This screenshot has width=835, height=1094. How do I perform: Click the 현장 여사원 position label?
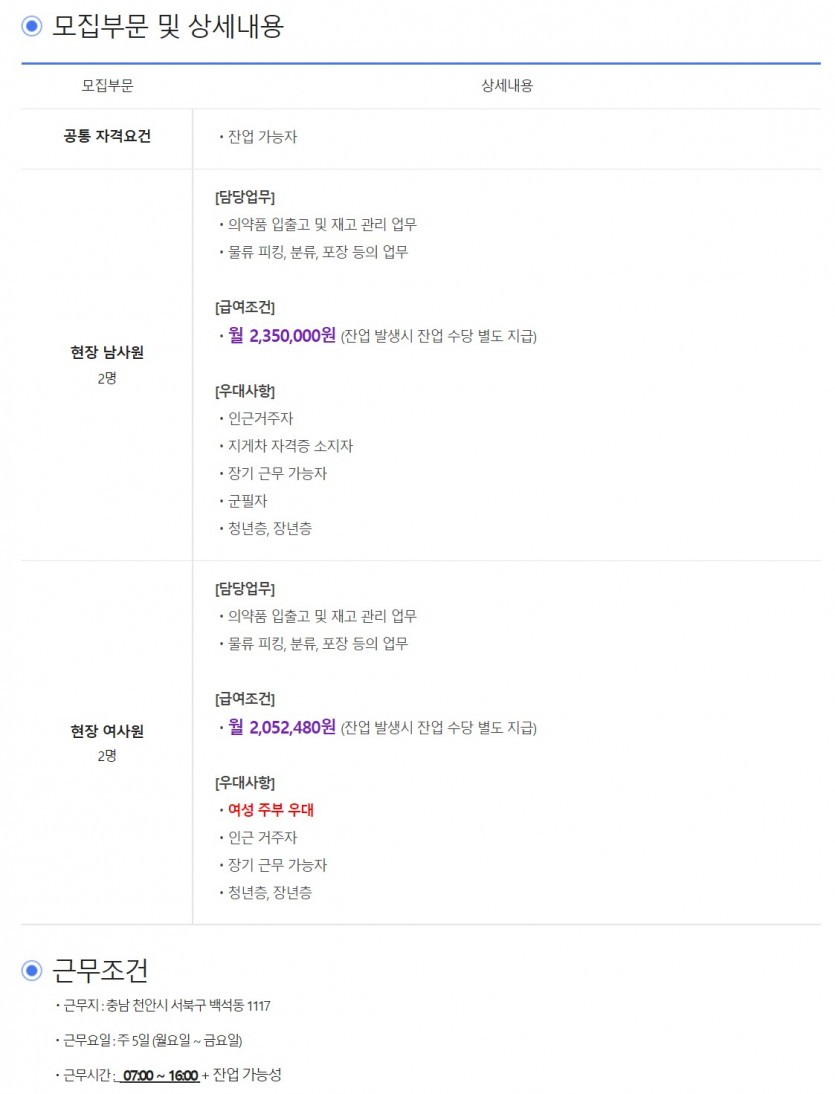[x=107, y=731]
